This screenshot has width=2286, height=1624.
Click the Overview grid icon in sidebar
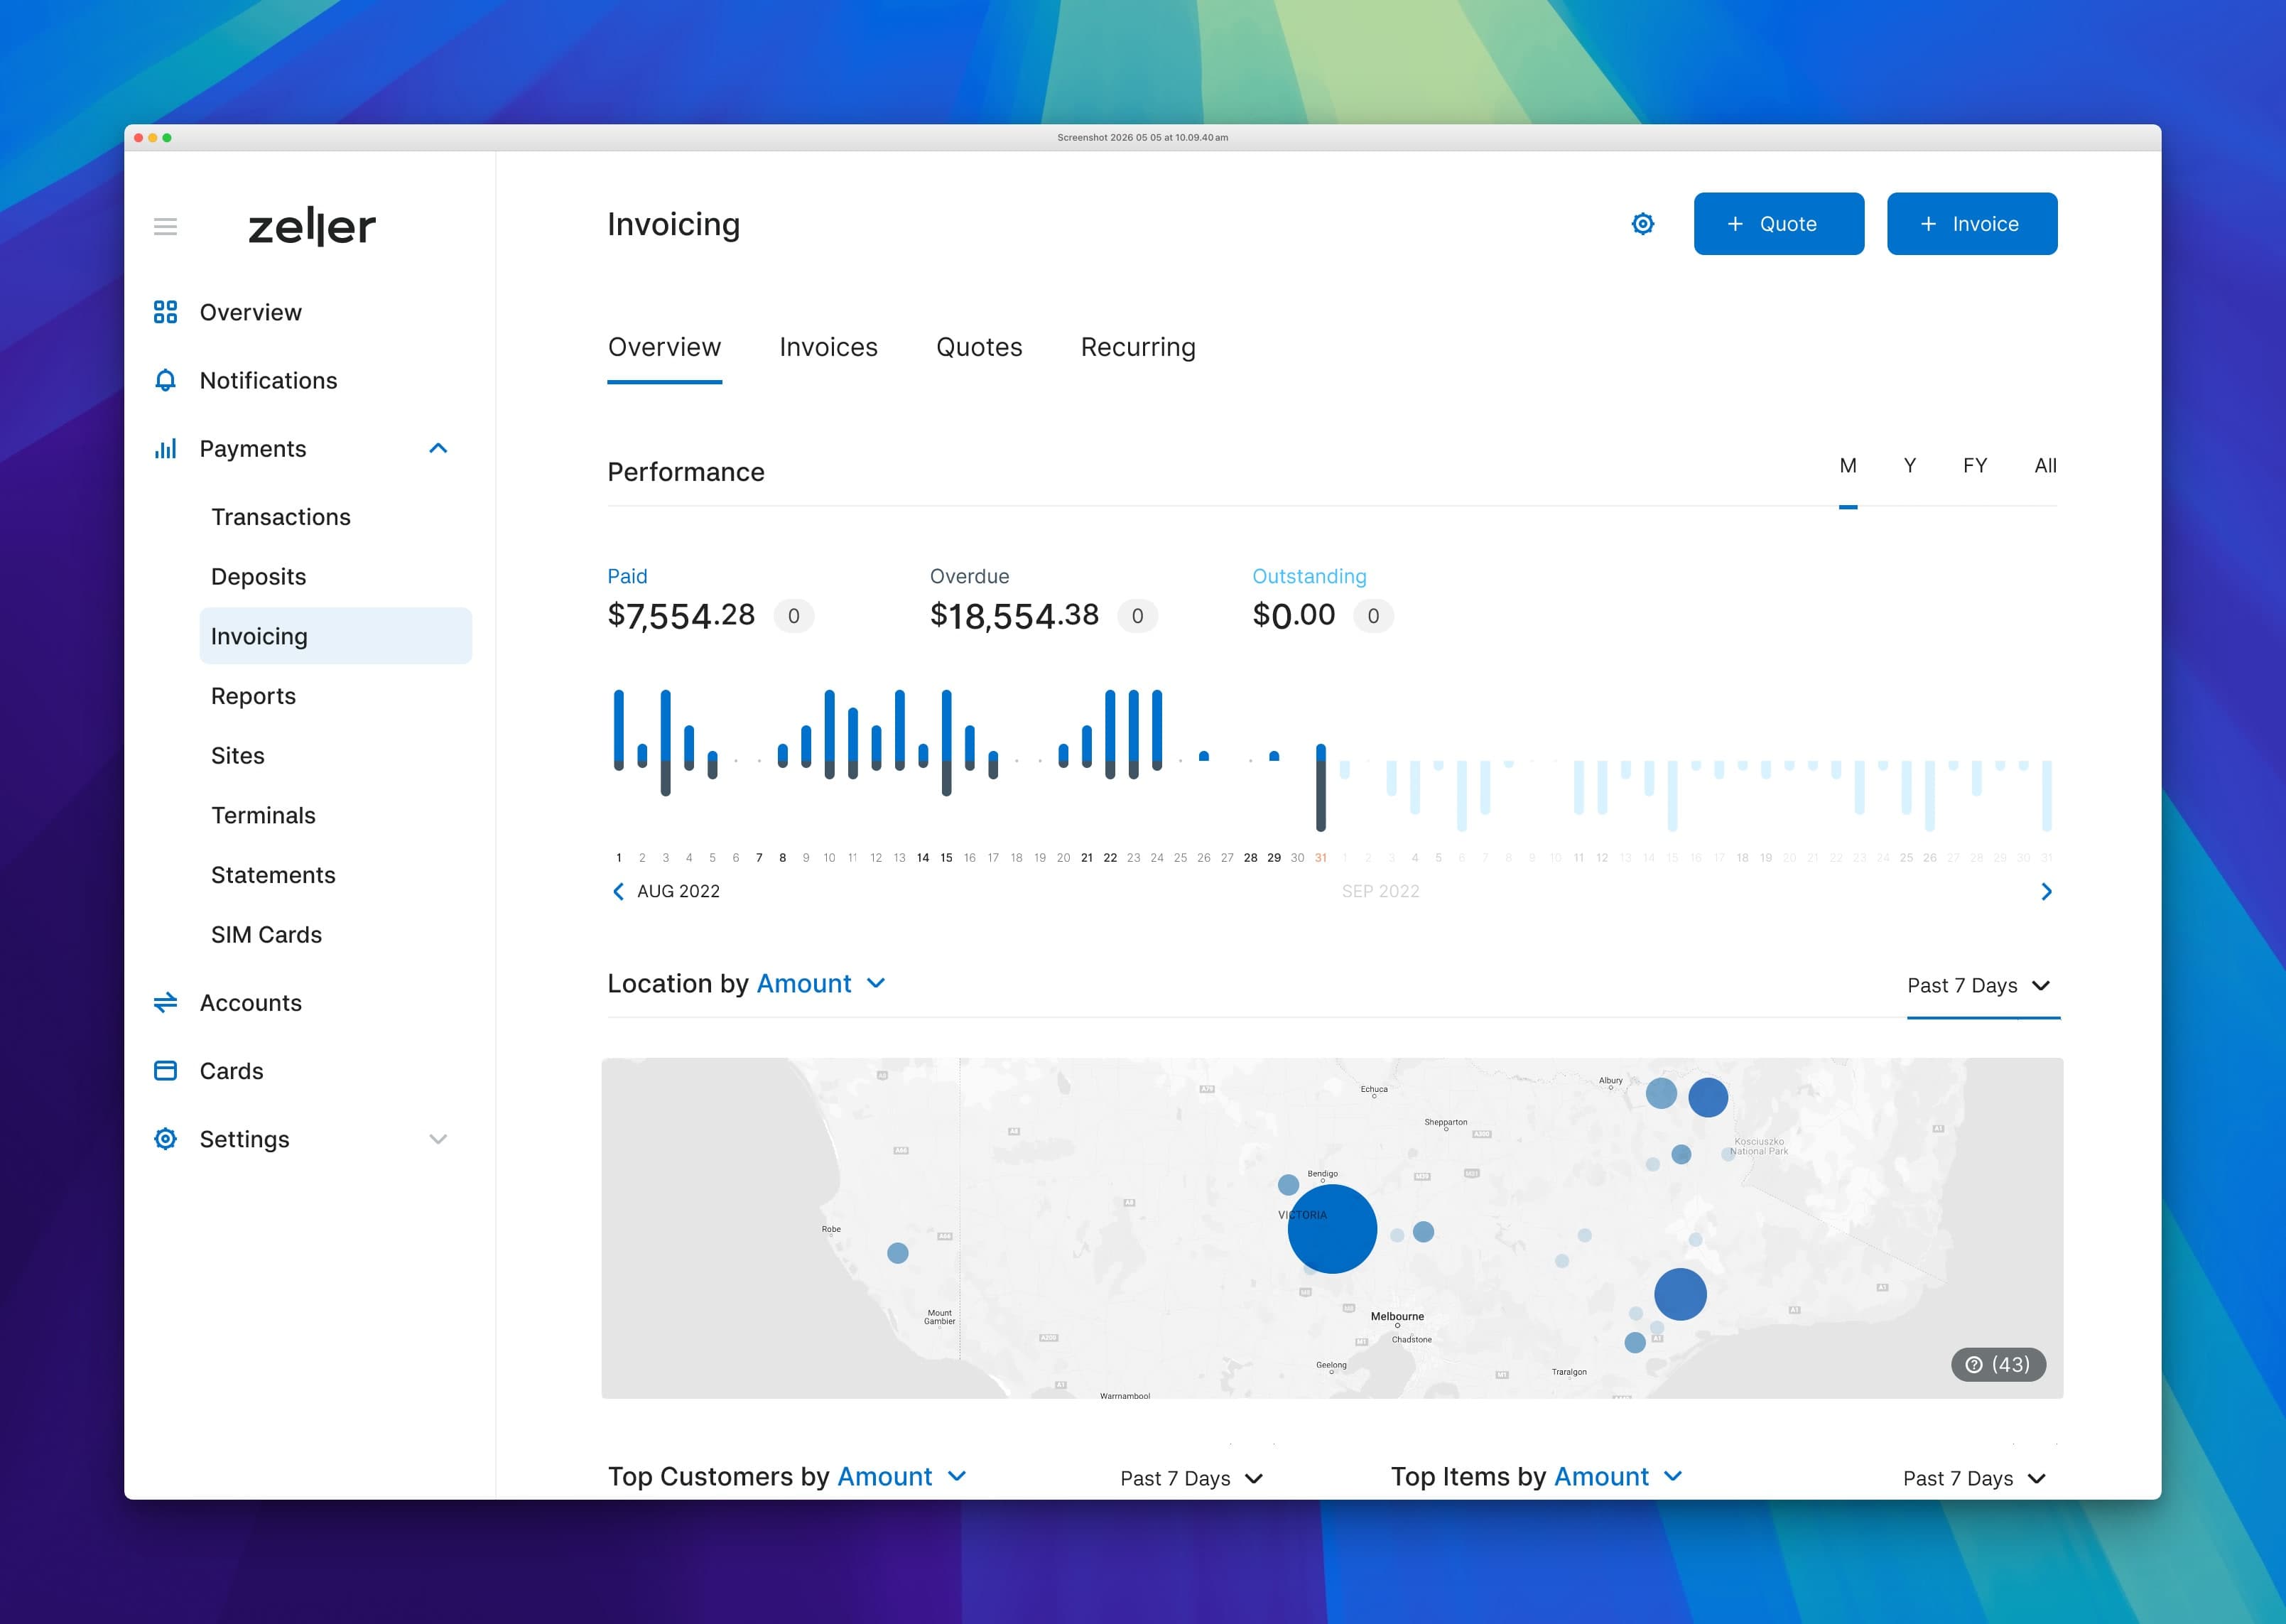[x=165, y=312]
